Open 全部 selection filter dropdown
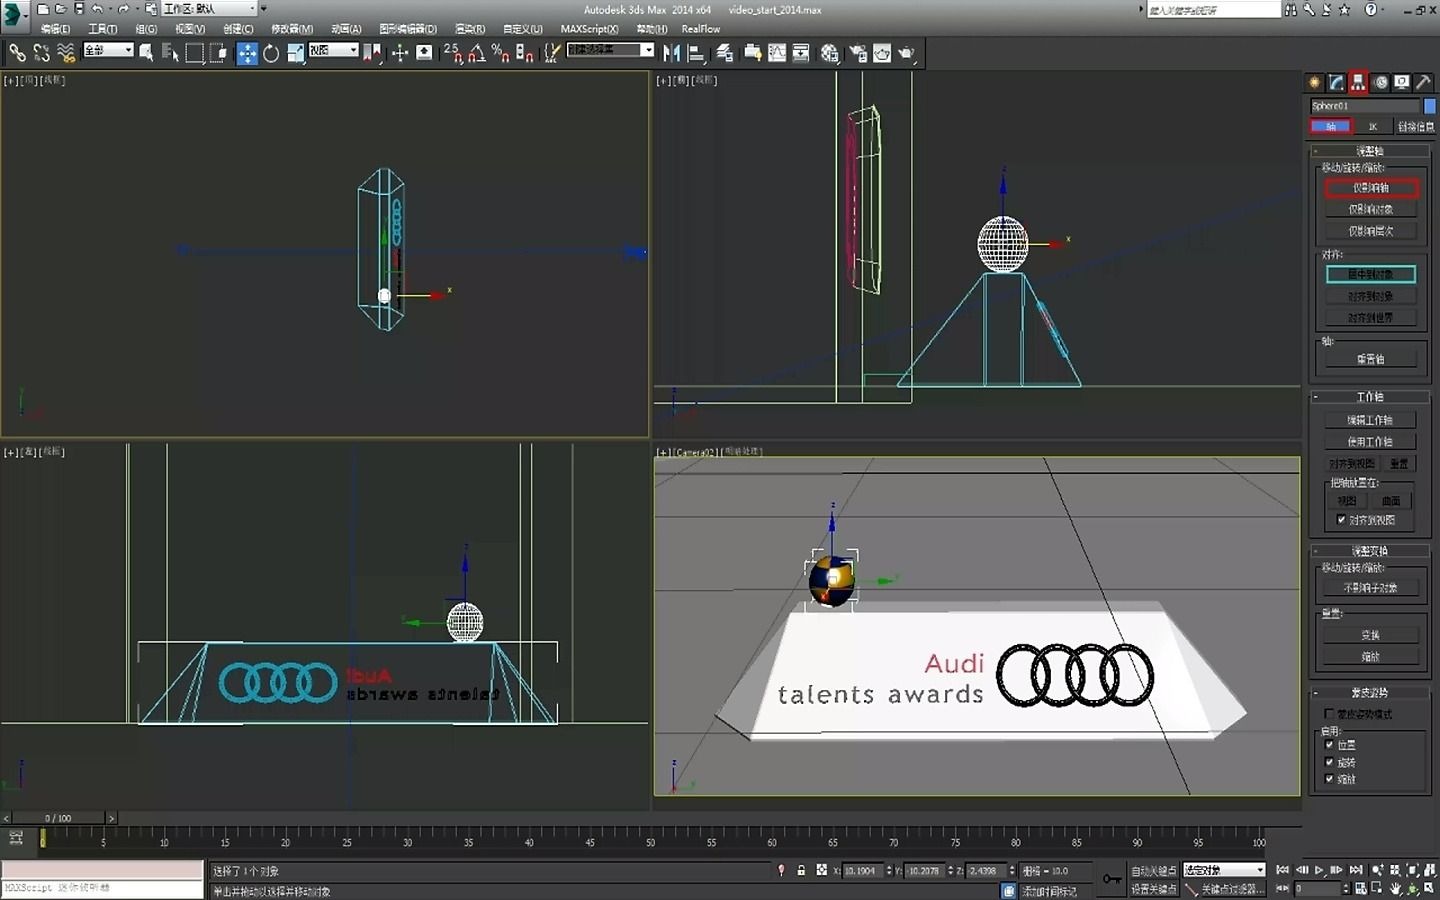Image resolution: width=1440 pixels, height=900 pixels. [108, 50]
